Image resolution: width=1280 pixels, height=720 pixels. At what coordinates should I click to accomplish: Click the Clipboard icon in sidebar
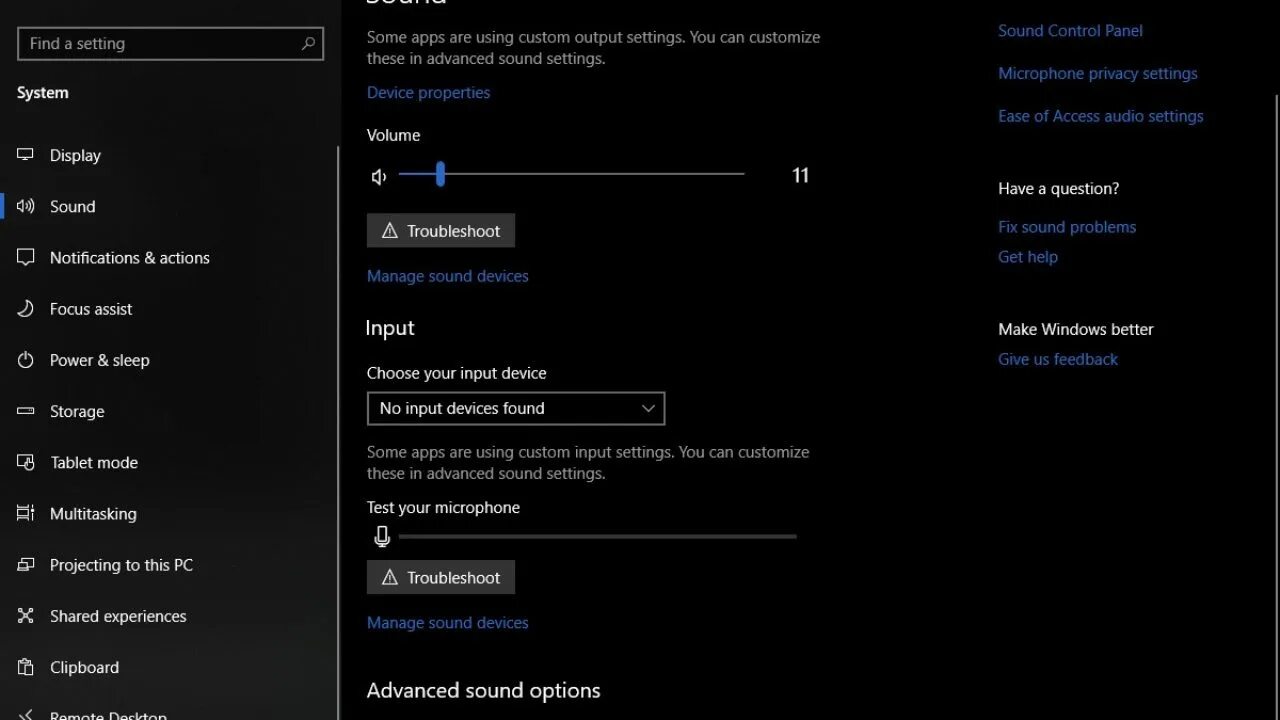pyautogui.click(x=26, y=667)
